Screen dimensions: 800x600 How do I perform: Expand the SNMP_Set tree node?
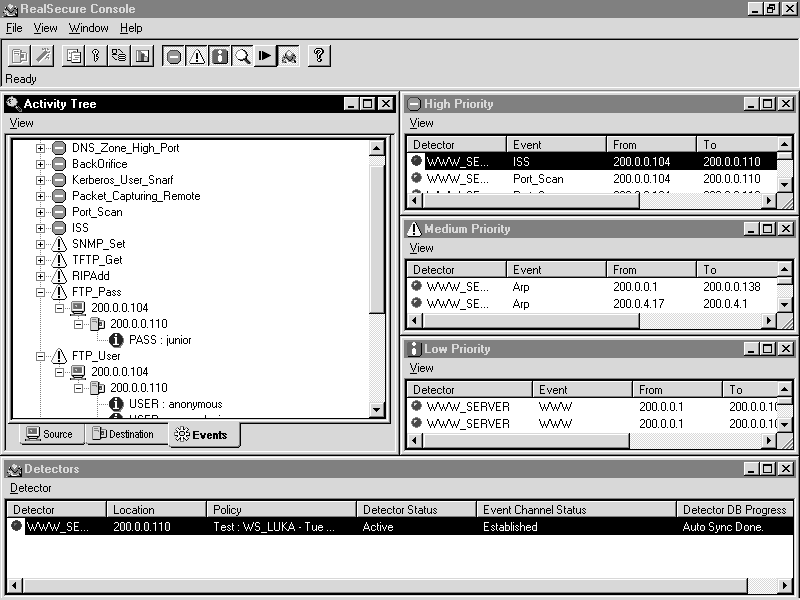41,244
